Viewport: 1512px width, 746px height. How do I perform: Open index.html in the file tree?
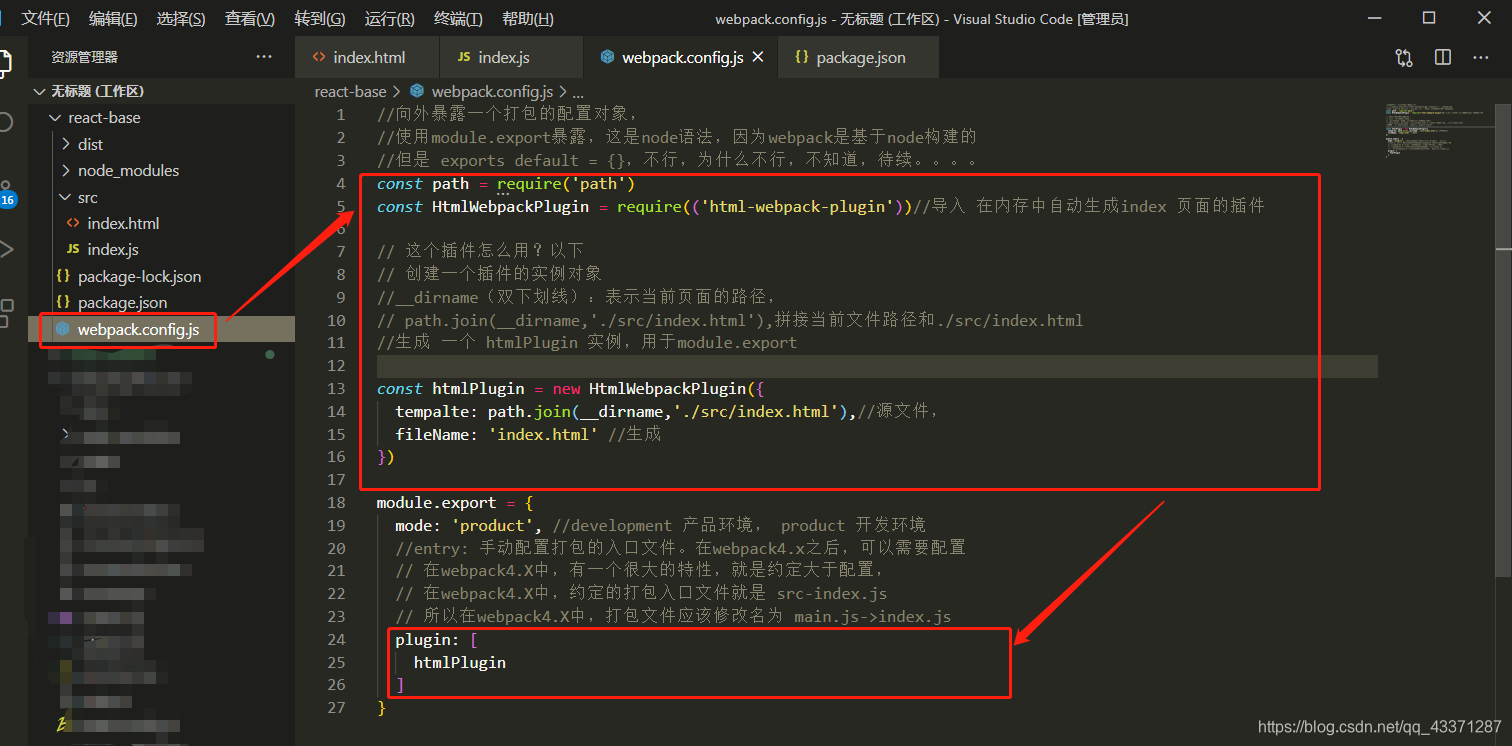161,223
